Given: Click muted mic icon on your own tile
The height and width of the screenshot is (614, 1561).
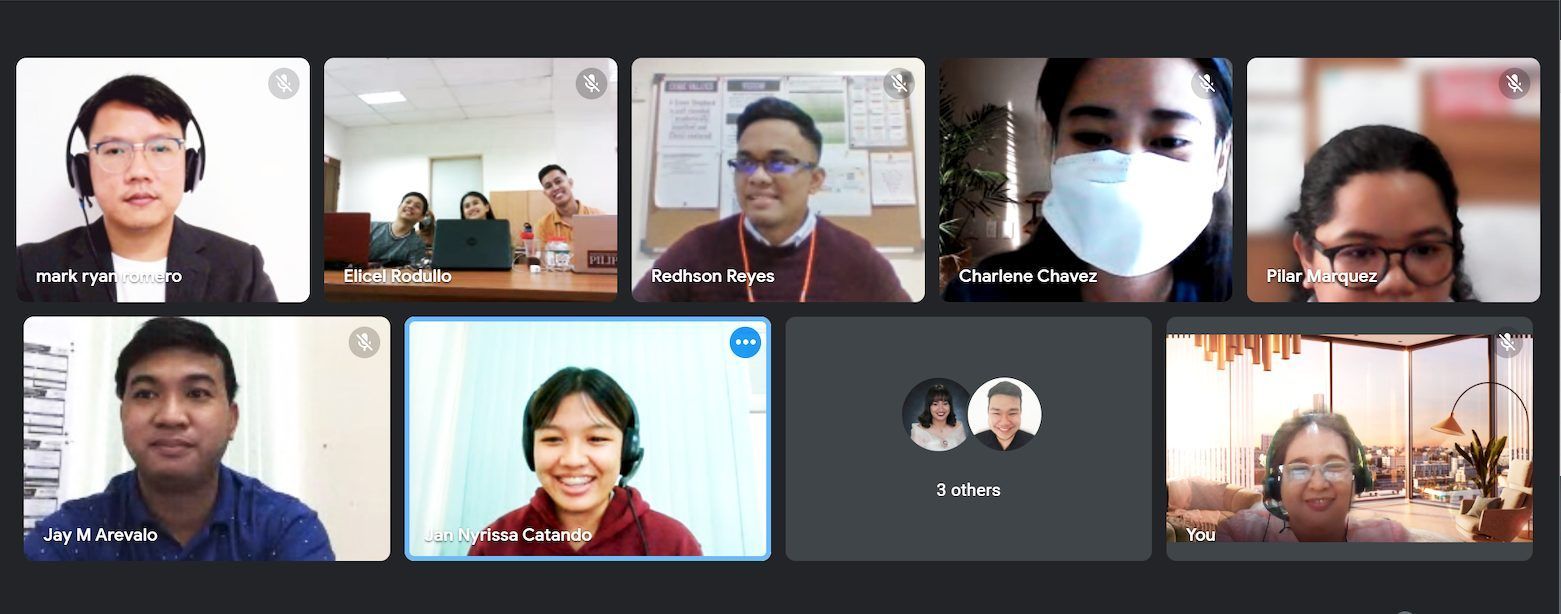Looking at the screenshot, I should [x=1508, y=343].
